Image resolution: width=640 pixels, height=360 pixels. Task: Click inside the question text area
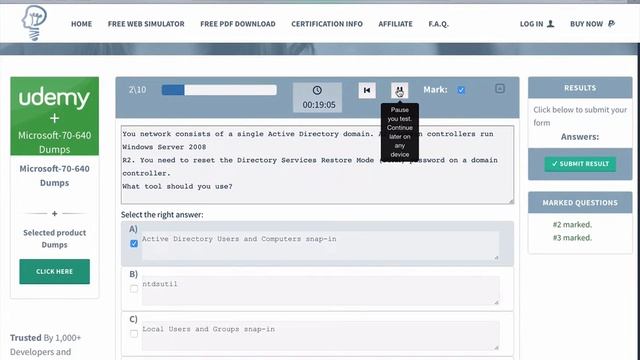pyautogui.click(x=318, y=165)
